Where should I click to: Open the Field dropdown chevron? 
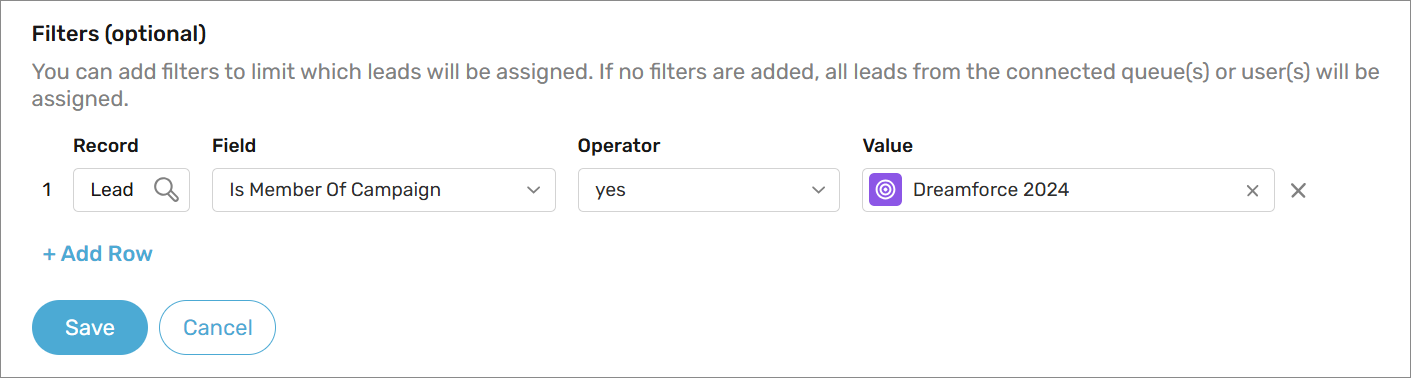[x=533, y=190]
